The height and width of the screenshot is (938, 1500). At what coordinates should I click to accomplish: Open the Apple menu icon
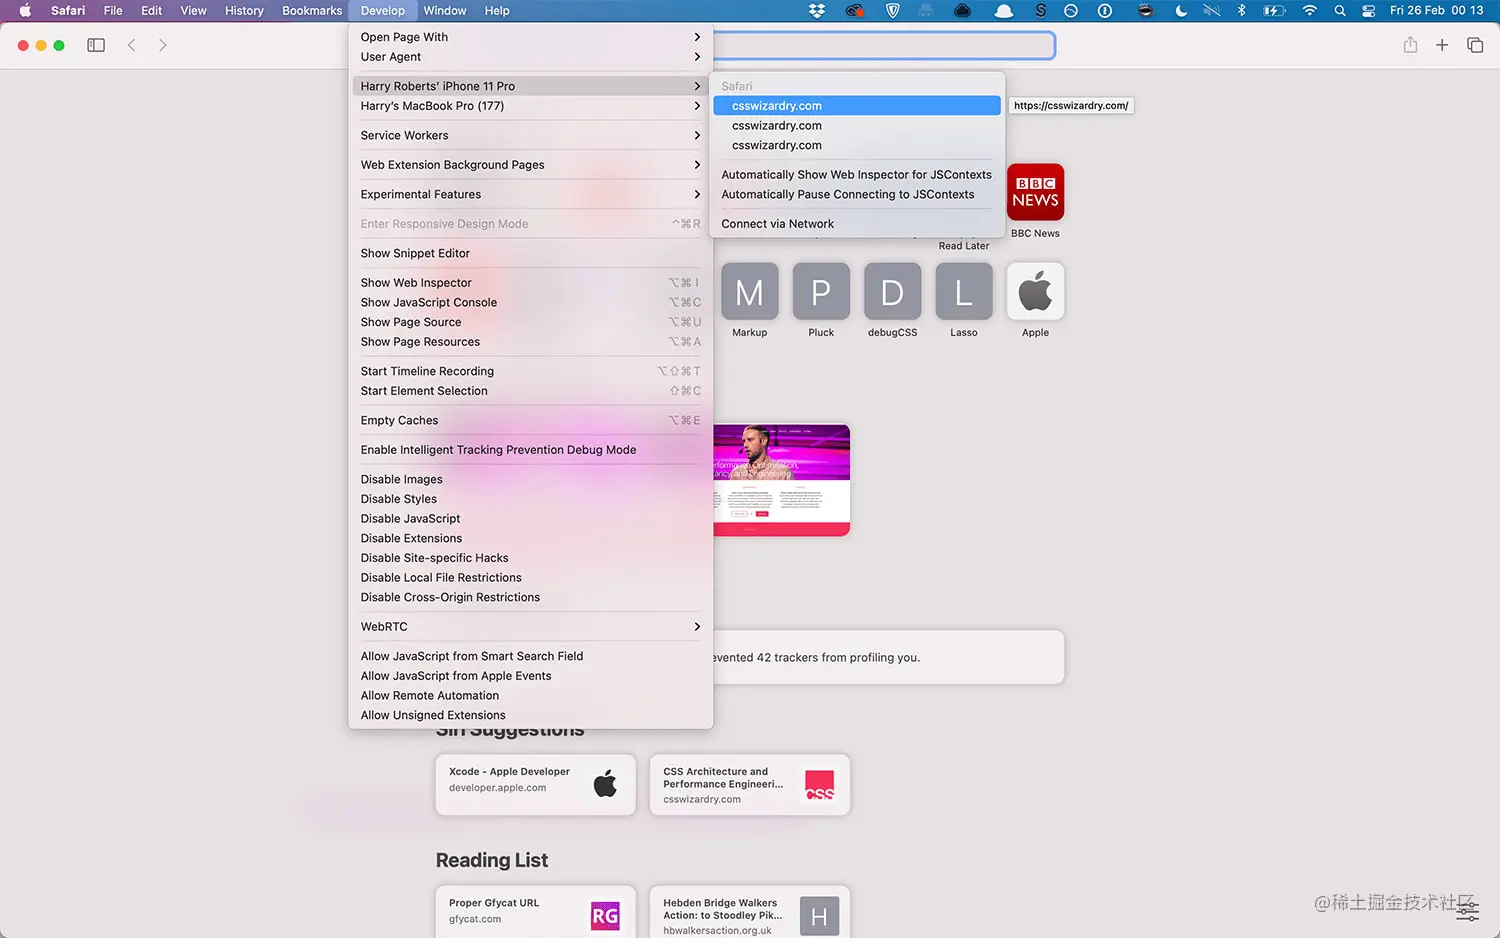pos(25,11)
